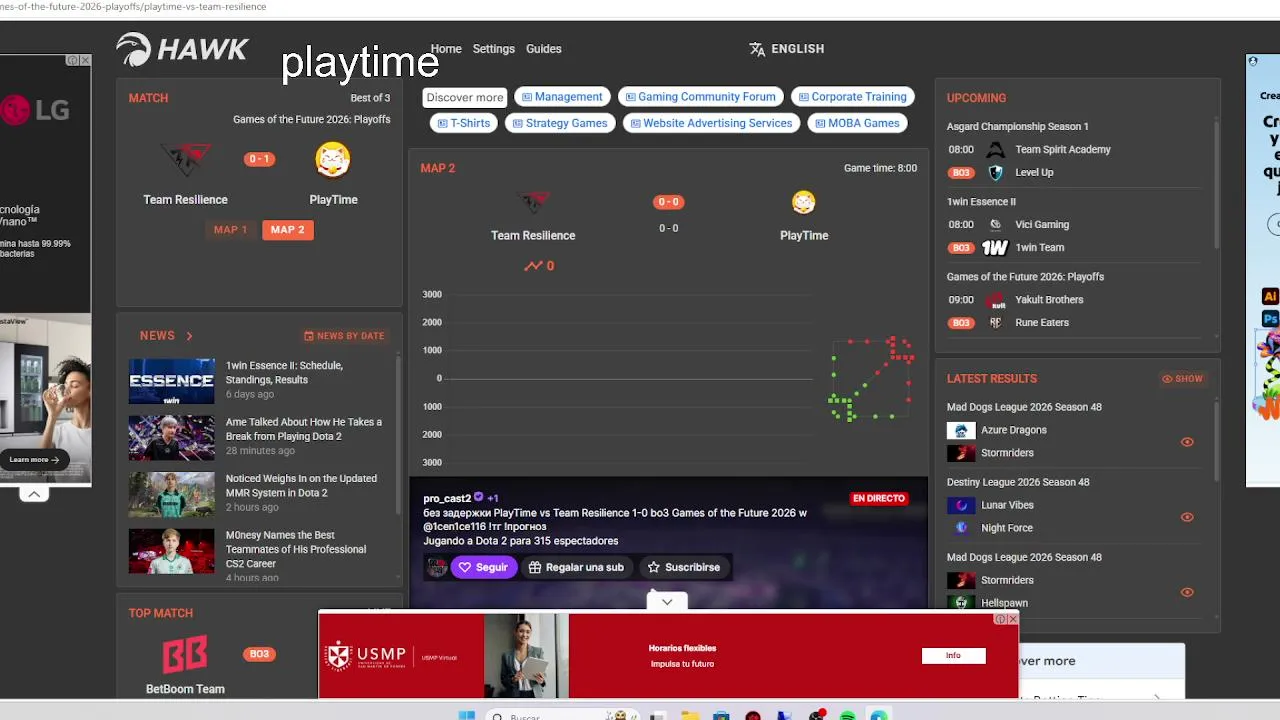The image size is (1280, 720).
Task: Click the Rune Eaters team logo
Action: pyautogui.click(x=995, y=323)
